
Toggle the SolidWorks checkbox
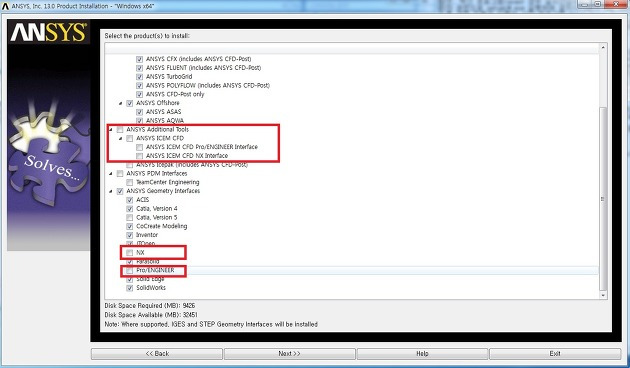(130, 288)
